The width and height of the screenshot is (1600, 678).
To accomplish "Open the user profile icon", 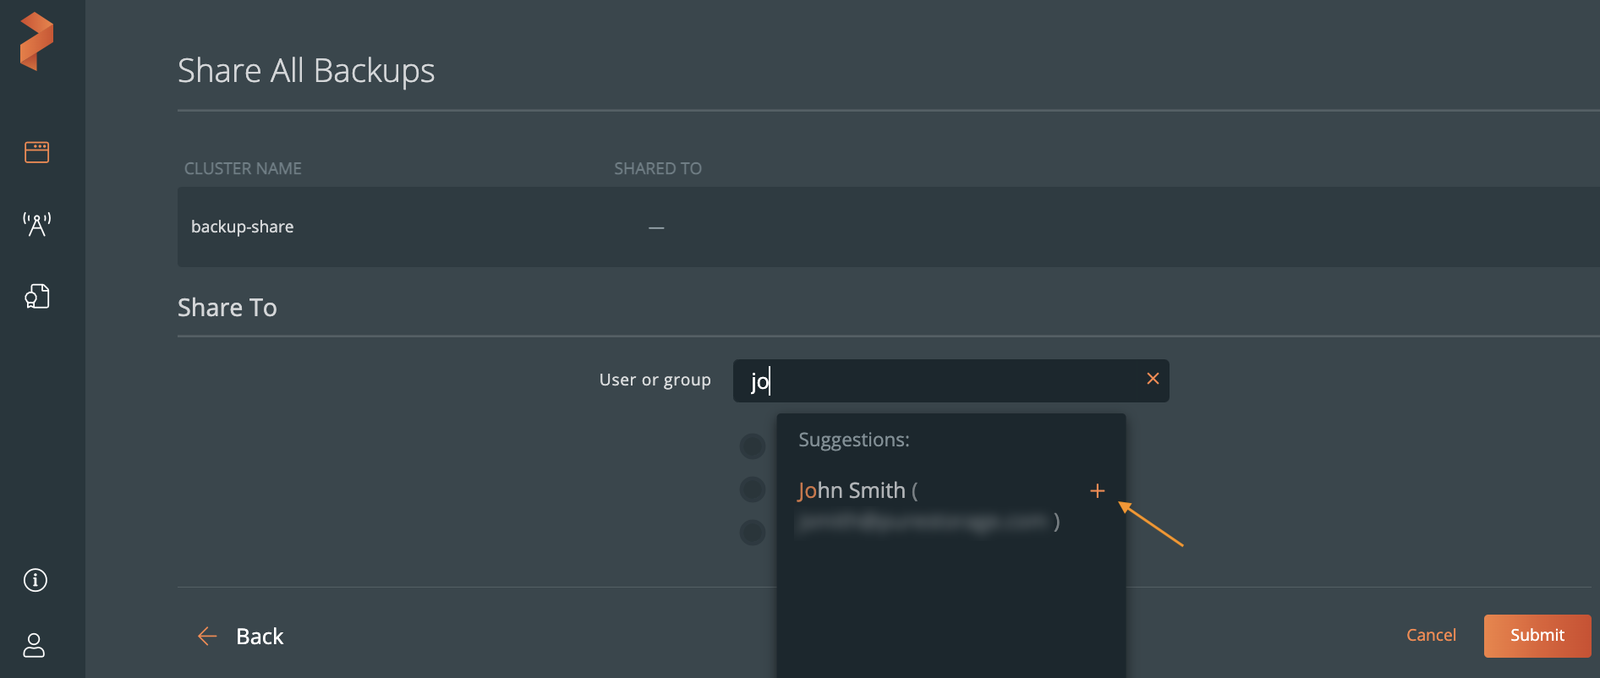I will 35,645.
